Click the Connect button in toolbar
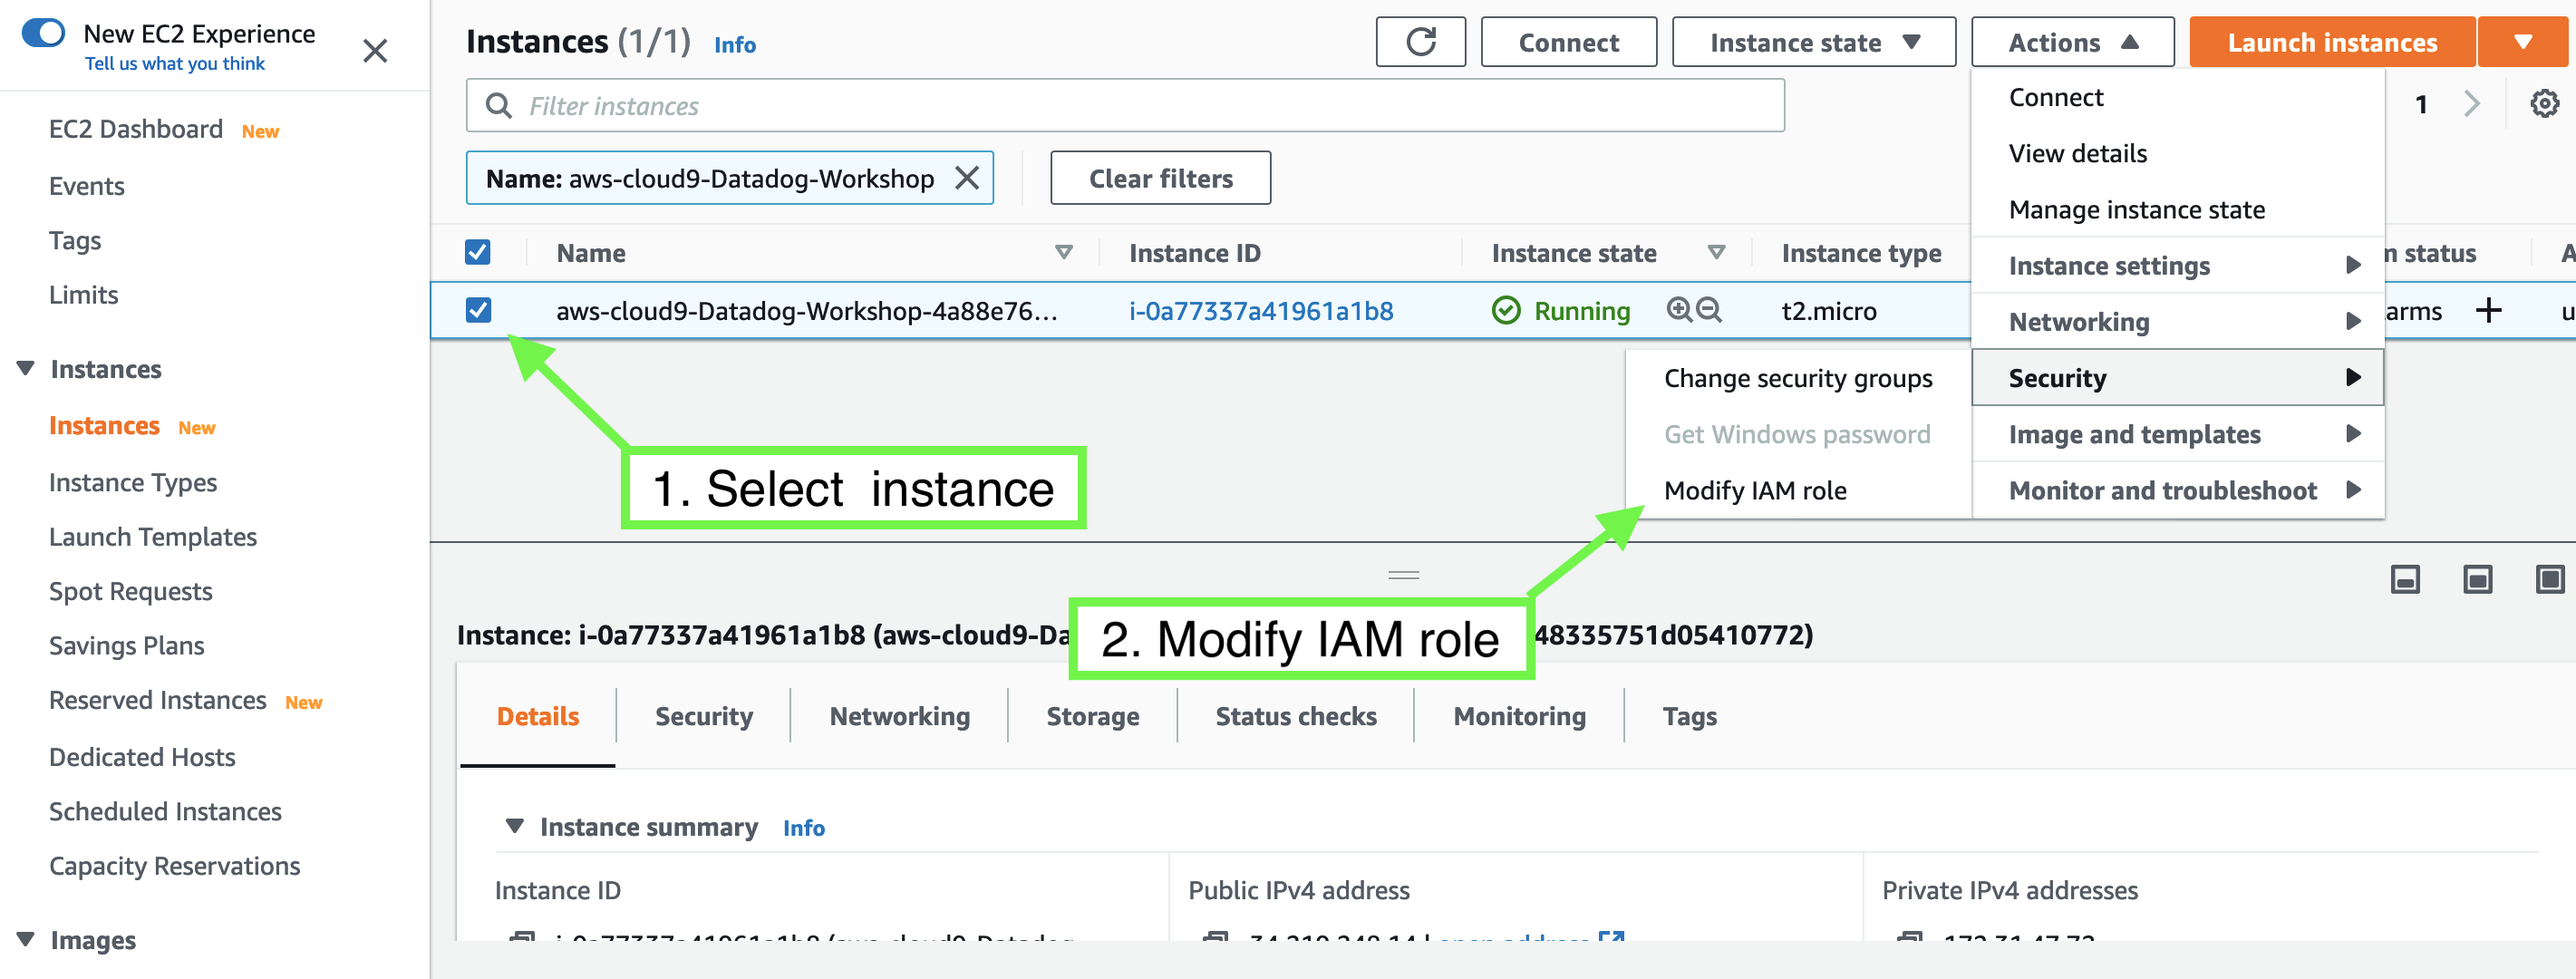Image resolution: width=2576 pixels, height=979 pixels. click(1568, 42)
